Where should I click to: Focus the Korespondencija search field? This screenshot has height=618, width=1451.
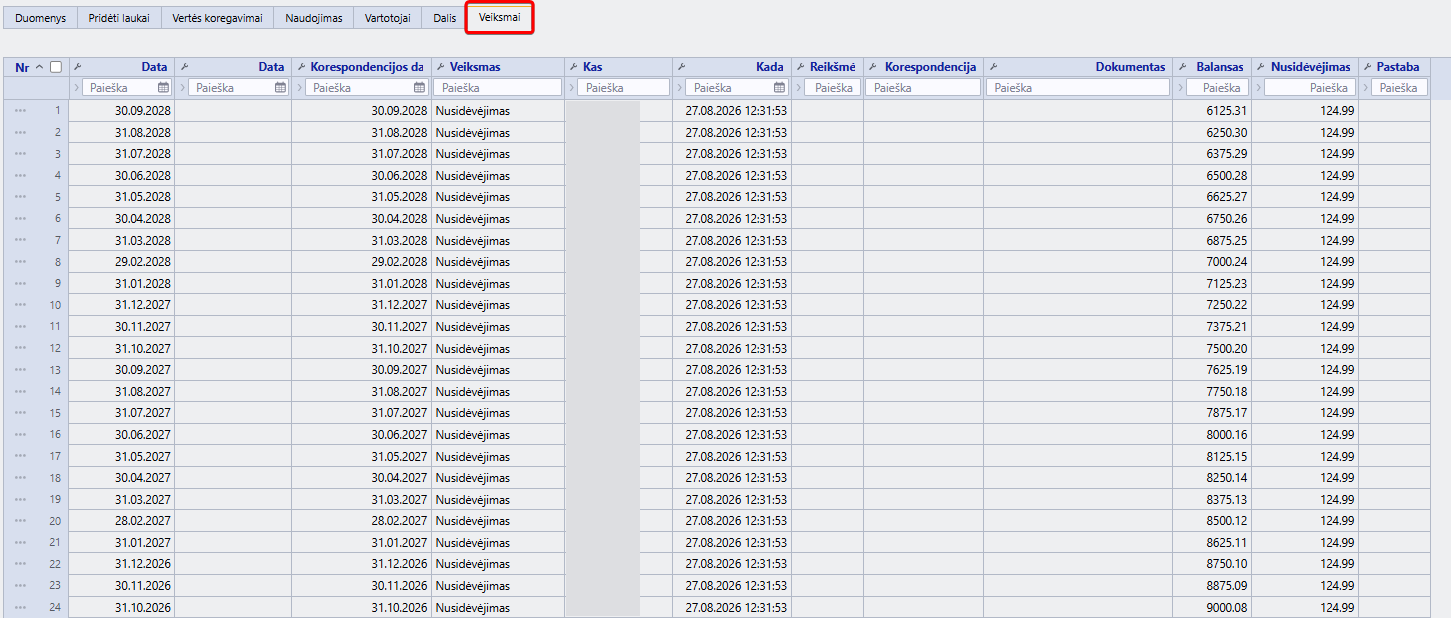click(923, 88)
